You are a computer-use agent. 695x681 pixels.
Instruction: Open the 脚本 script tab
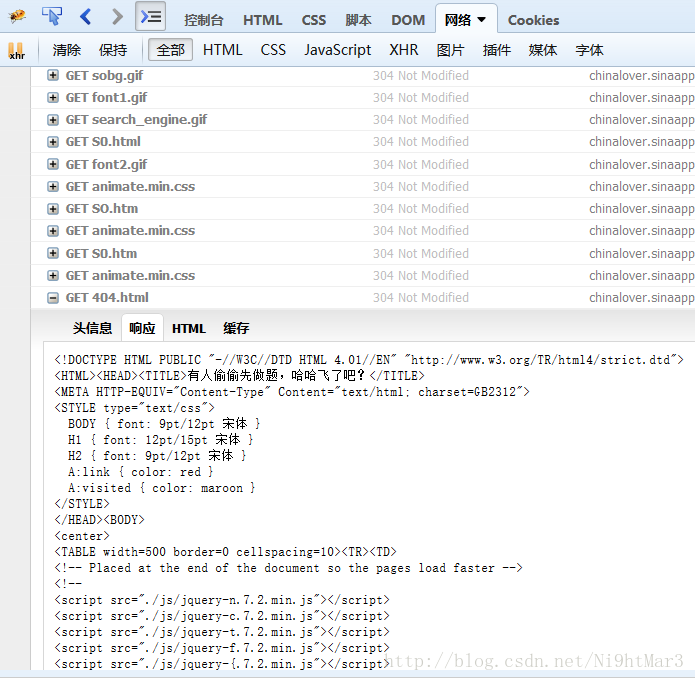(359, 20)
